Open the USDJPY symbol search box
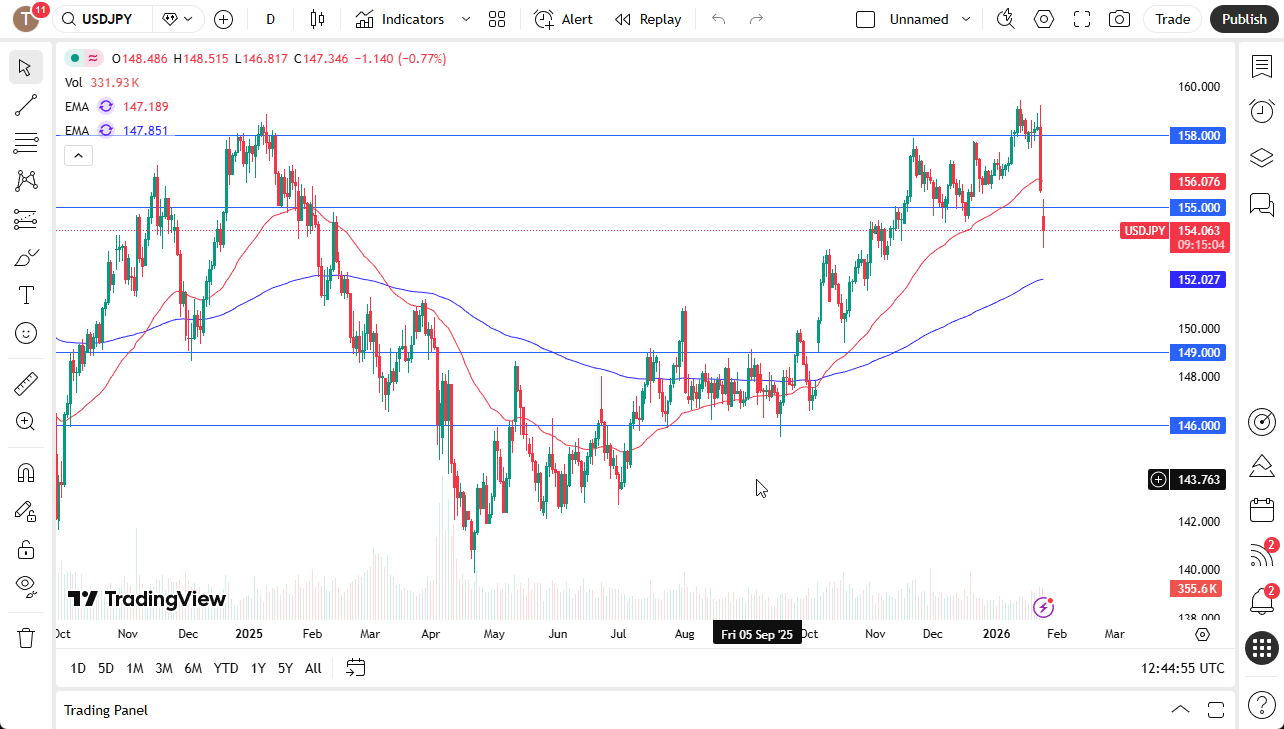Image resolution: width=1284 pixels, height=729 pixels. 103,19
